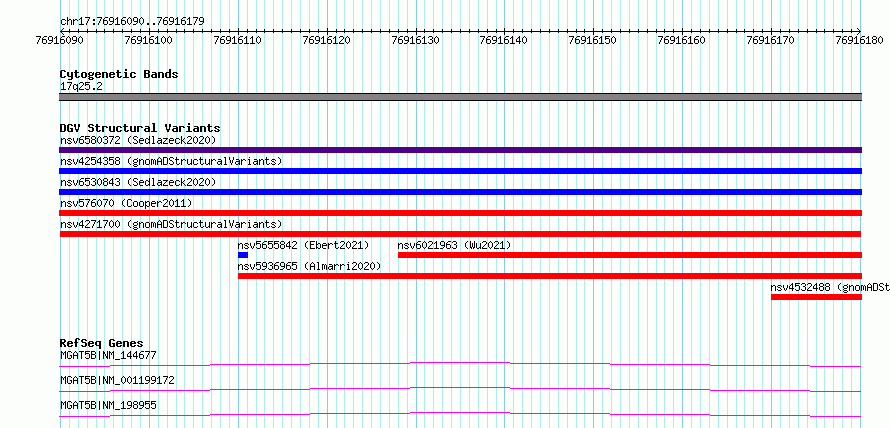890x428 pixels.
Task: Click ruler position 76916100
Action: [x=149, y=40]
